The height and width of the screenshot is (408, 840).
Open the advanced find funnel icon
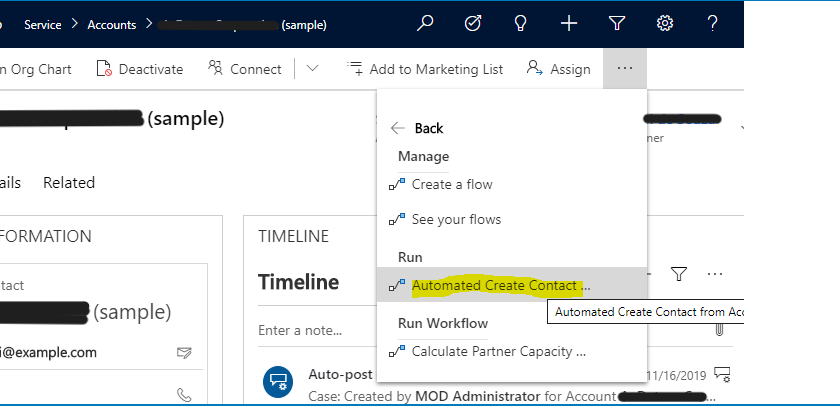click(617, 24)
